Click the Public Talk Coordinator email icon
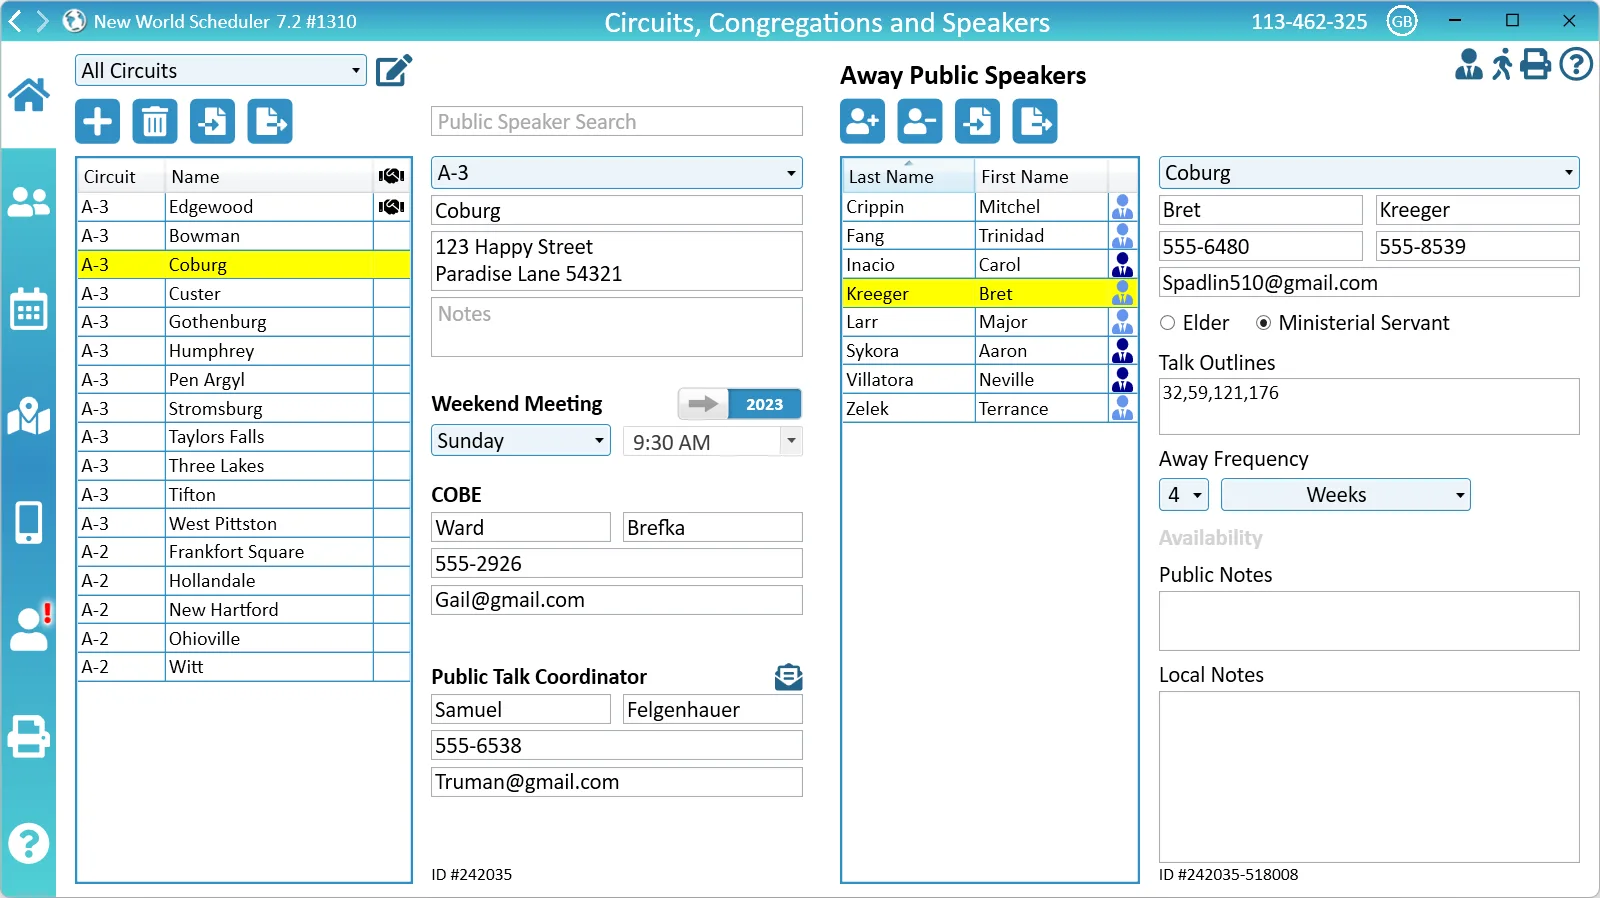The width and height of the screenshot is (1600, 898). pos(788,677)
